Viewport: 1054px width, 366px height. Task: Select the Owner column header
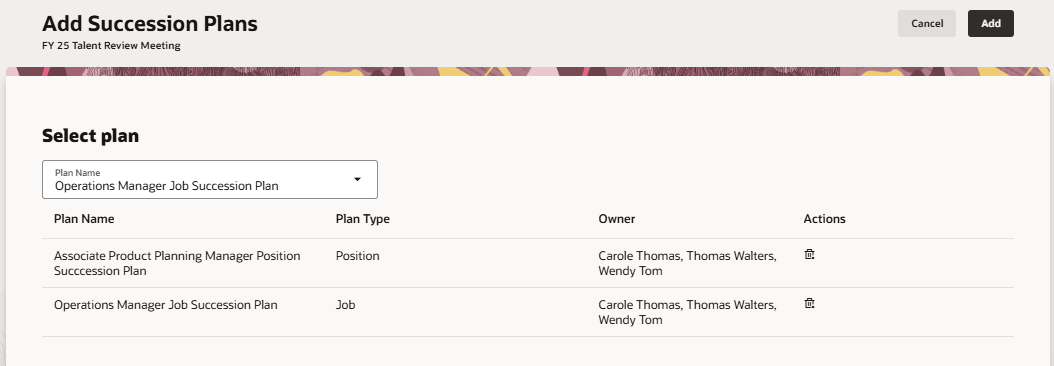617,219
